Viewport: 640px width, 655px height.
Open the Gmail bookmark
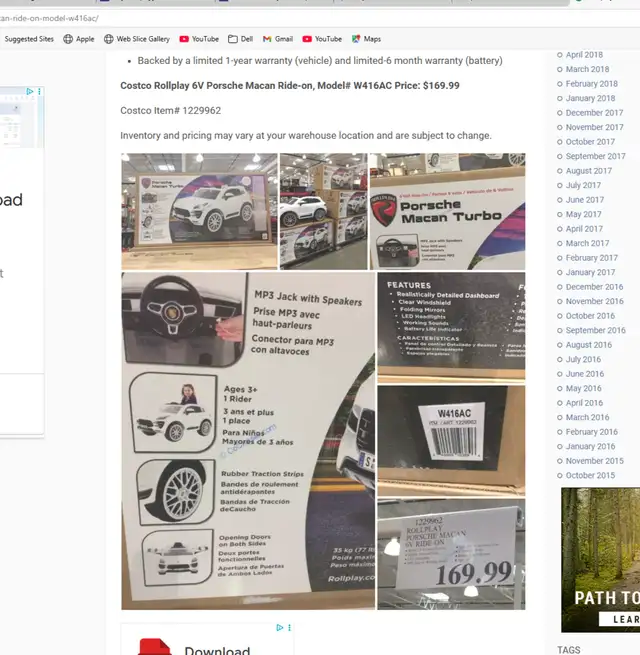pos(278,39)
